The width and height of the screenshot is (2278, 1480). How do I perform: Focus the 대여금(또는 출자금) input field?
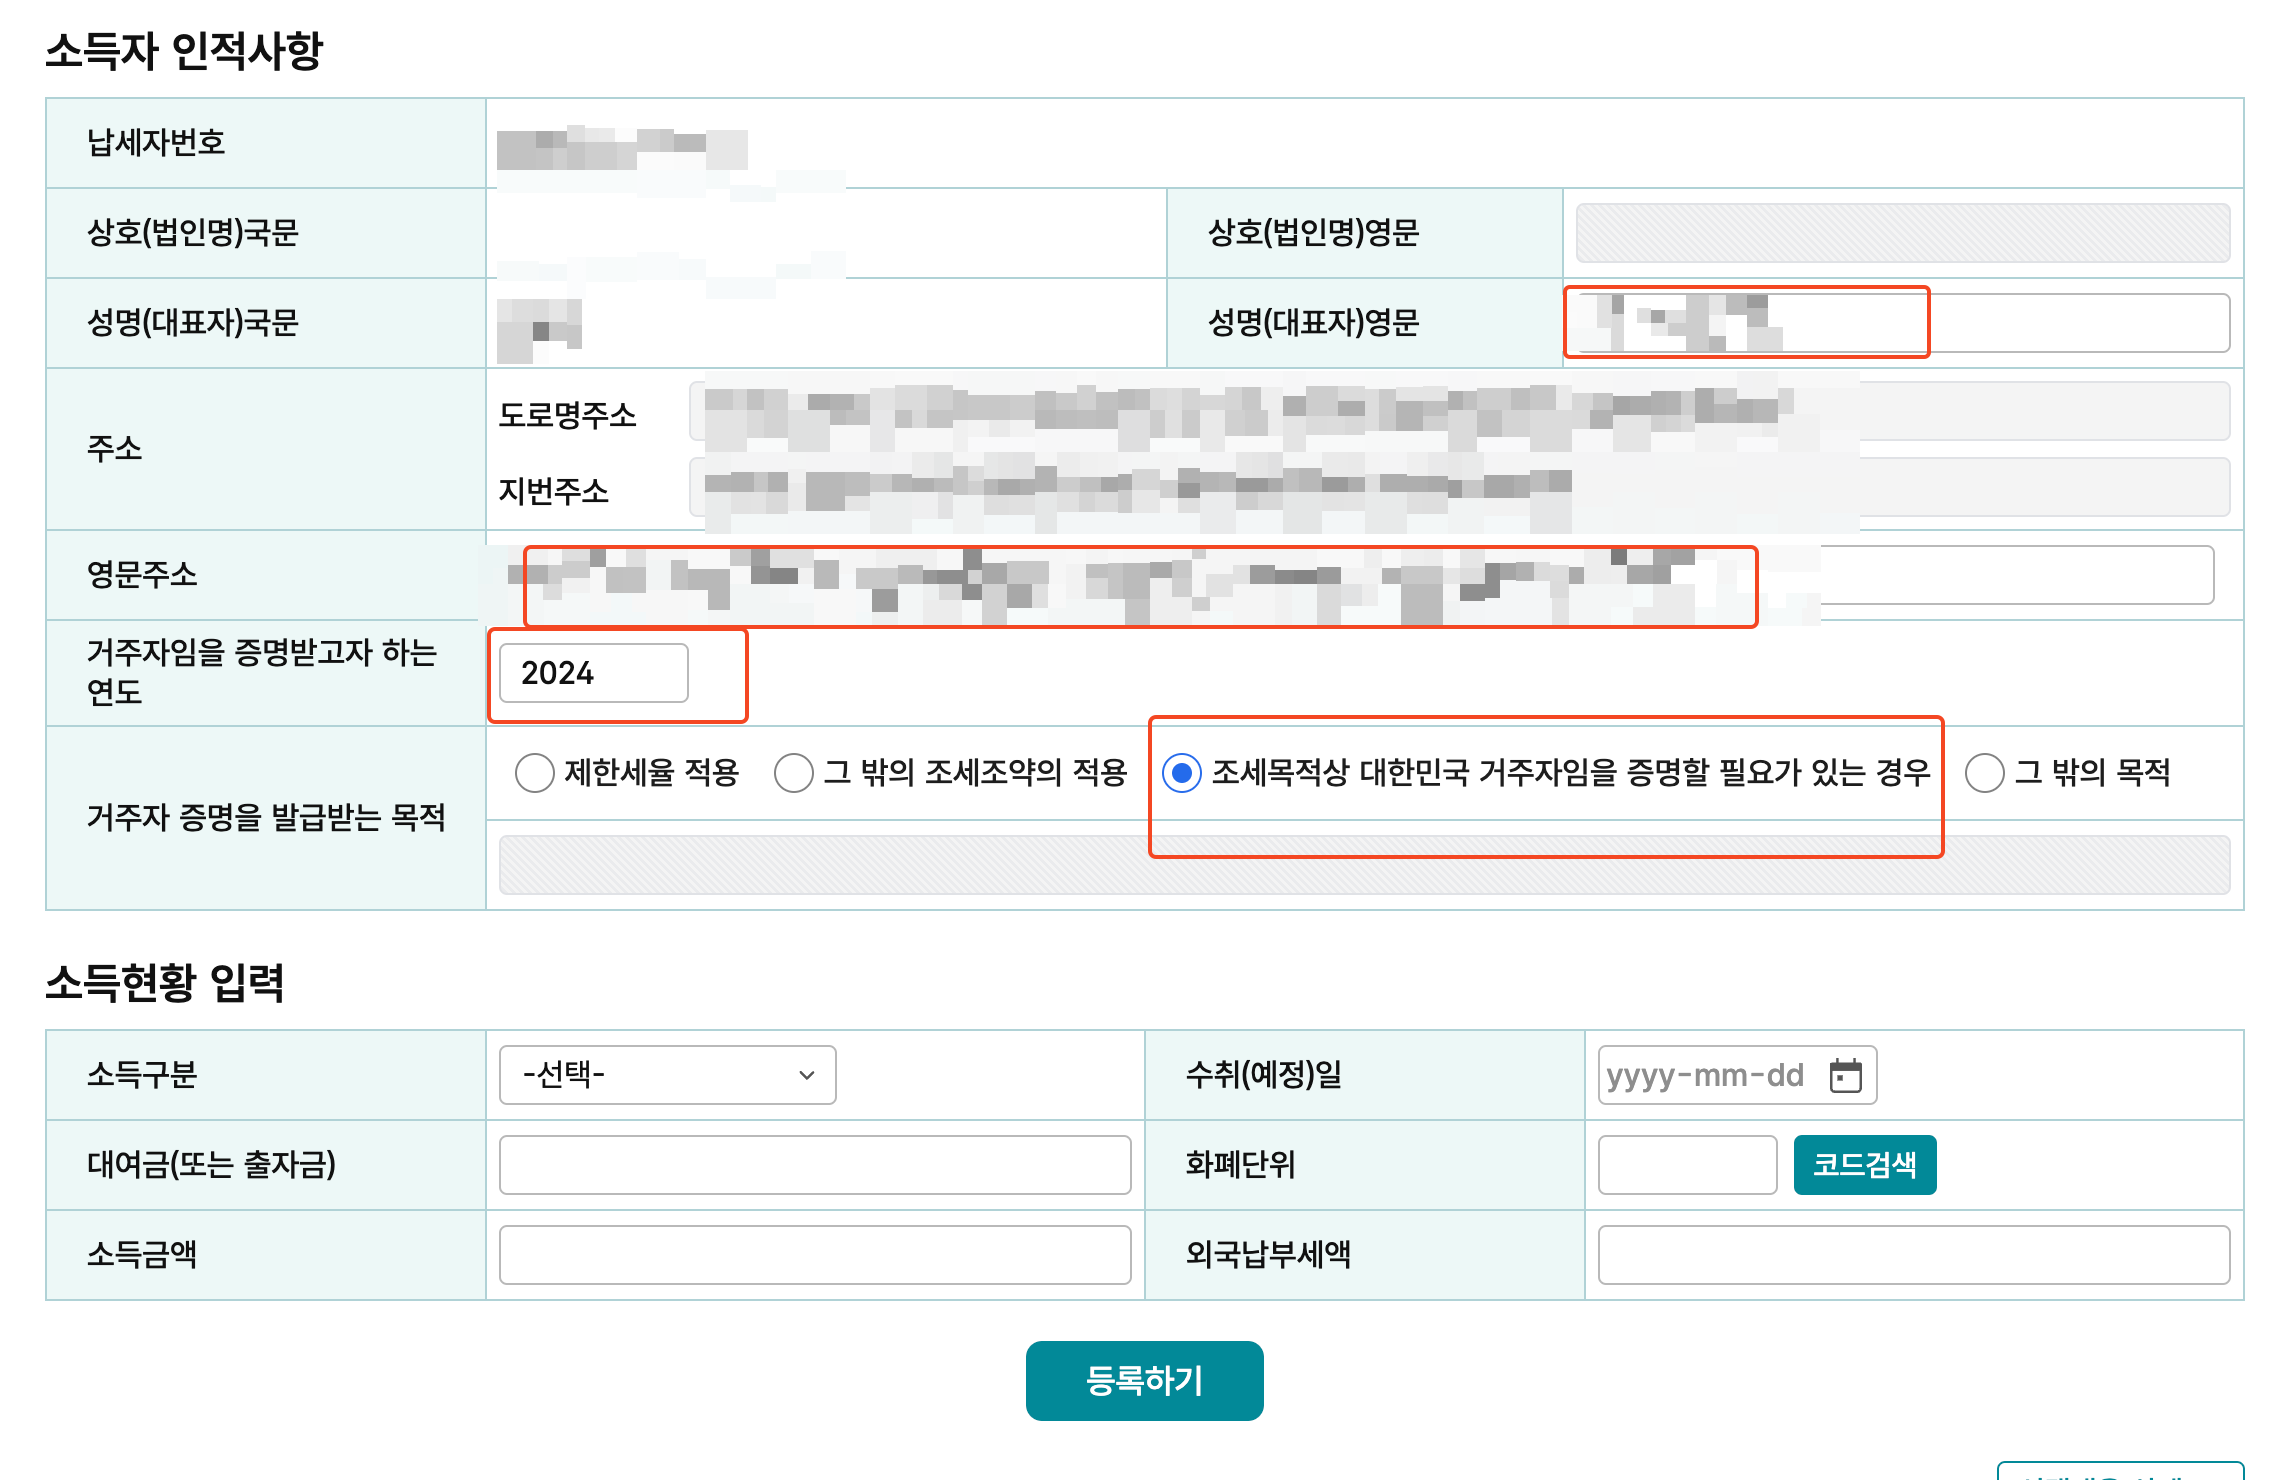[815, 1165]
